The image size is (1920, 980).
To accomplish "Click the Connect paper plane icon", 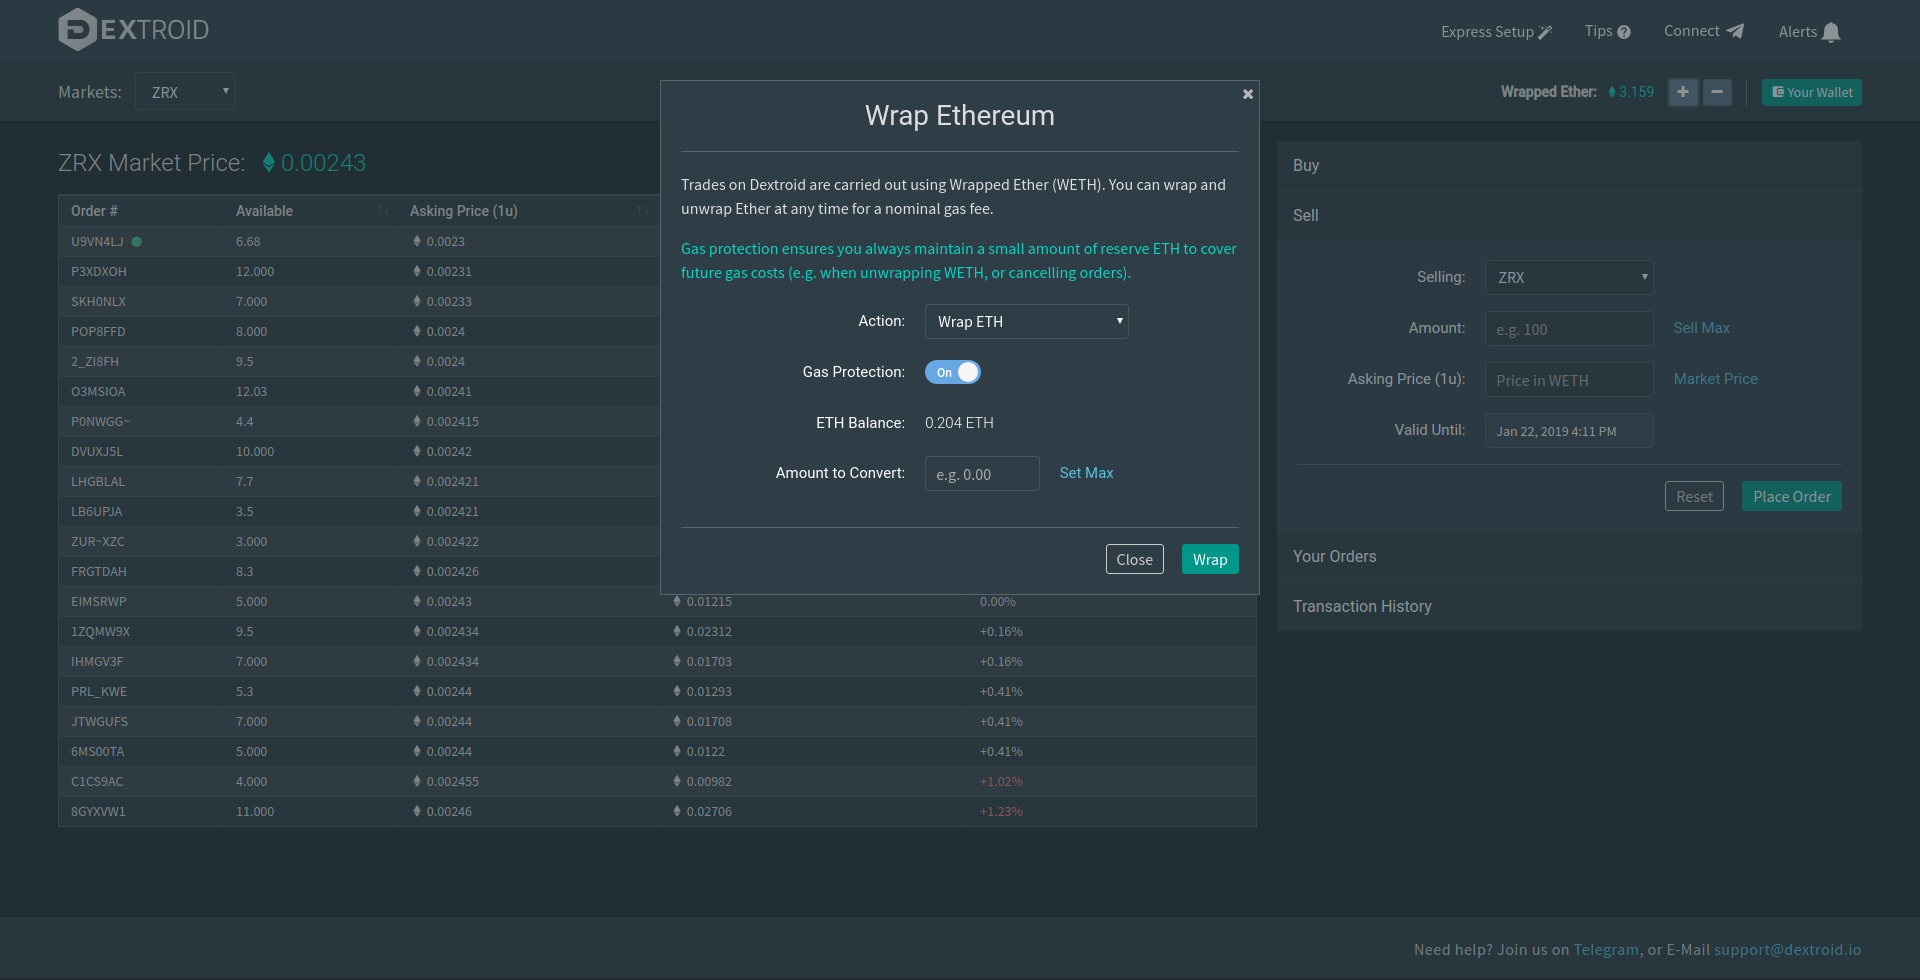I will click(x=1735, y=31).
